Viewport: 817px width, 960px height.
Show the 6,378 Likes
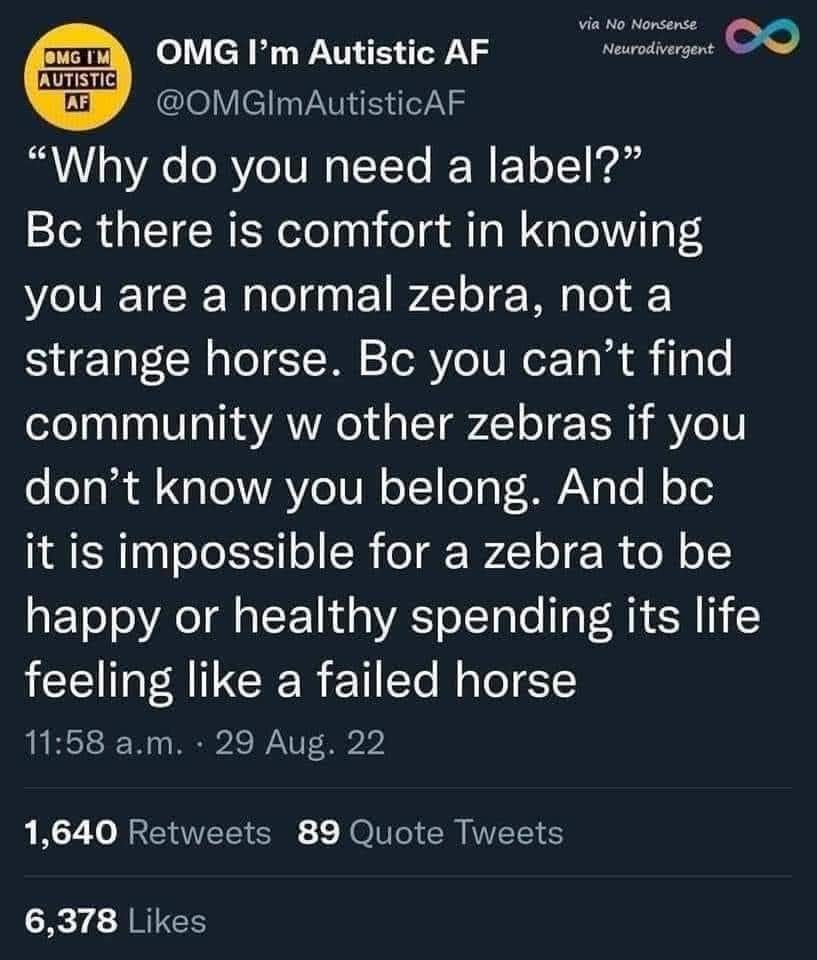click(114, 920)
